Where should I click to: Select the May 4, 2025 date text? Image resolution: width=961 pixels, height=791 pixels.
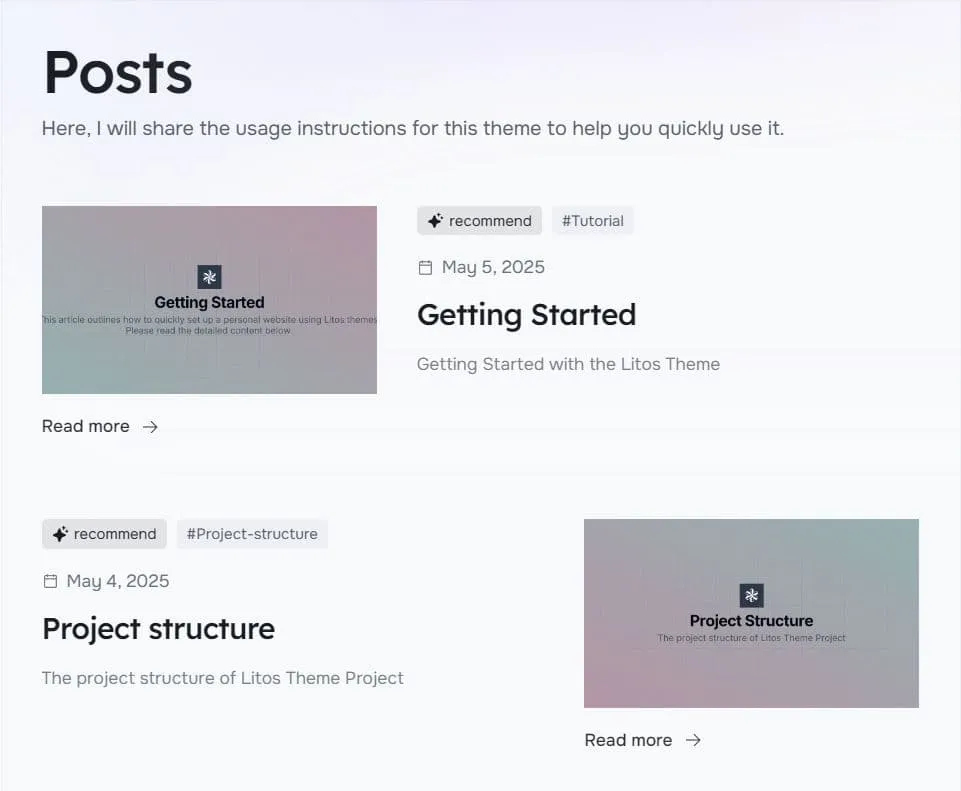[118, 581]
